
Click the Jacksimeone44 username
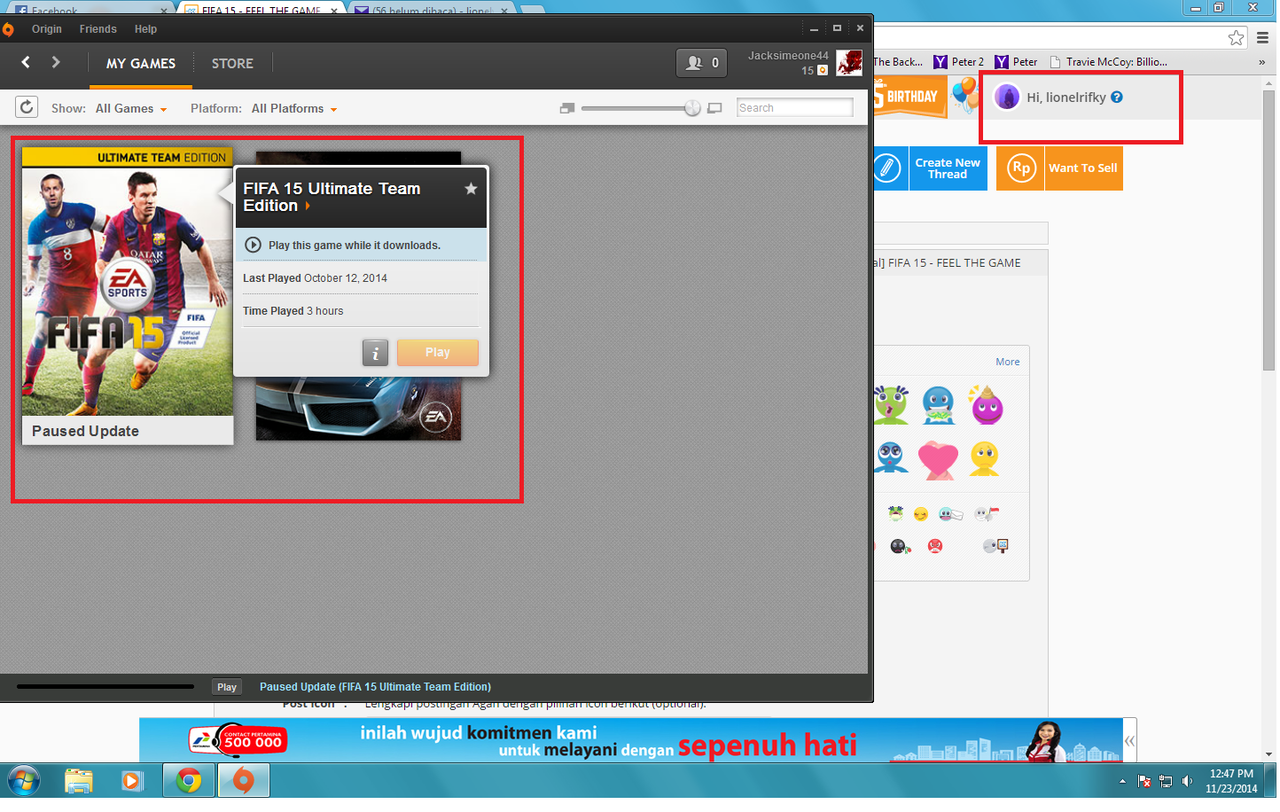point(788,56)
